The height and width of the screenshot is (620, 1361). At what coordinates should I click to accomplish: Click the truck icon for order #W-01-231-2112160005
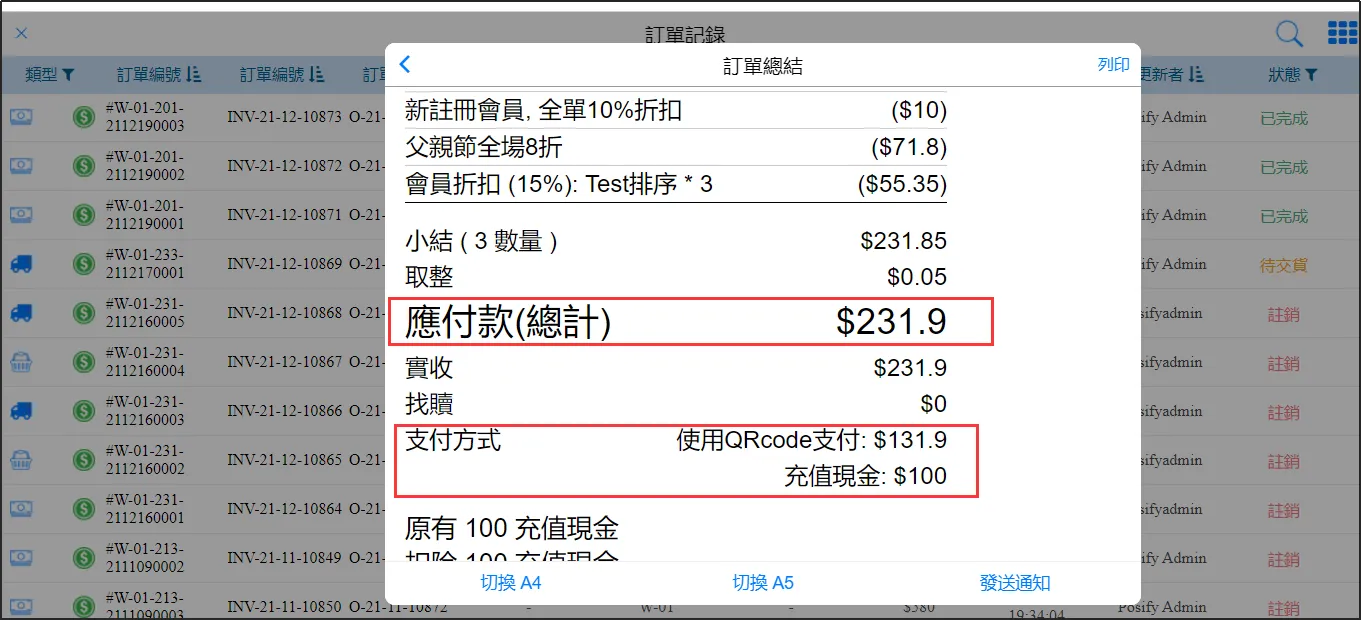tap(21, 313)
